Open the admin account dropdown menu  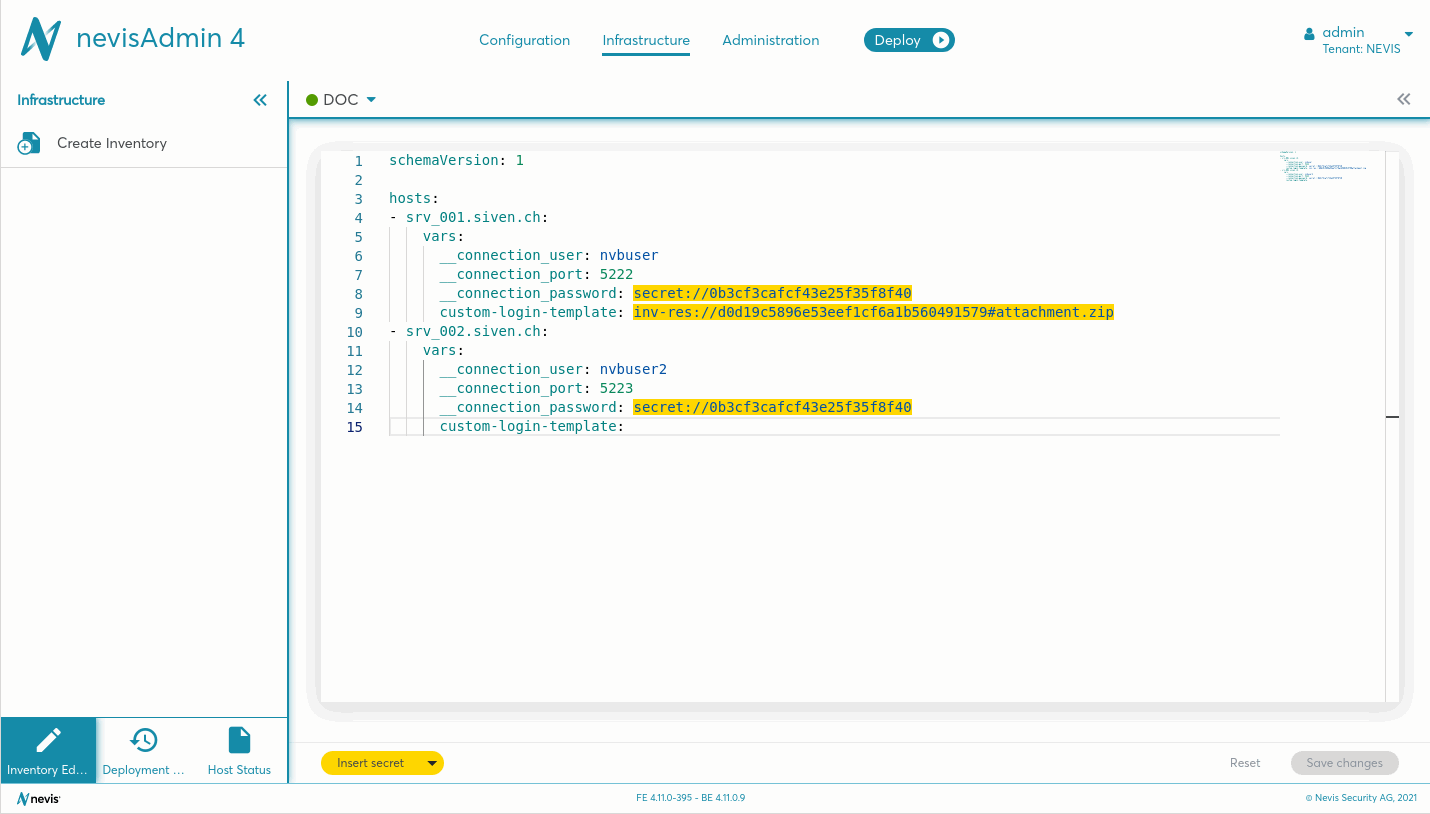click(1408, 33)
